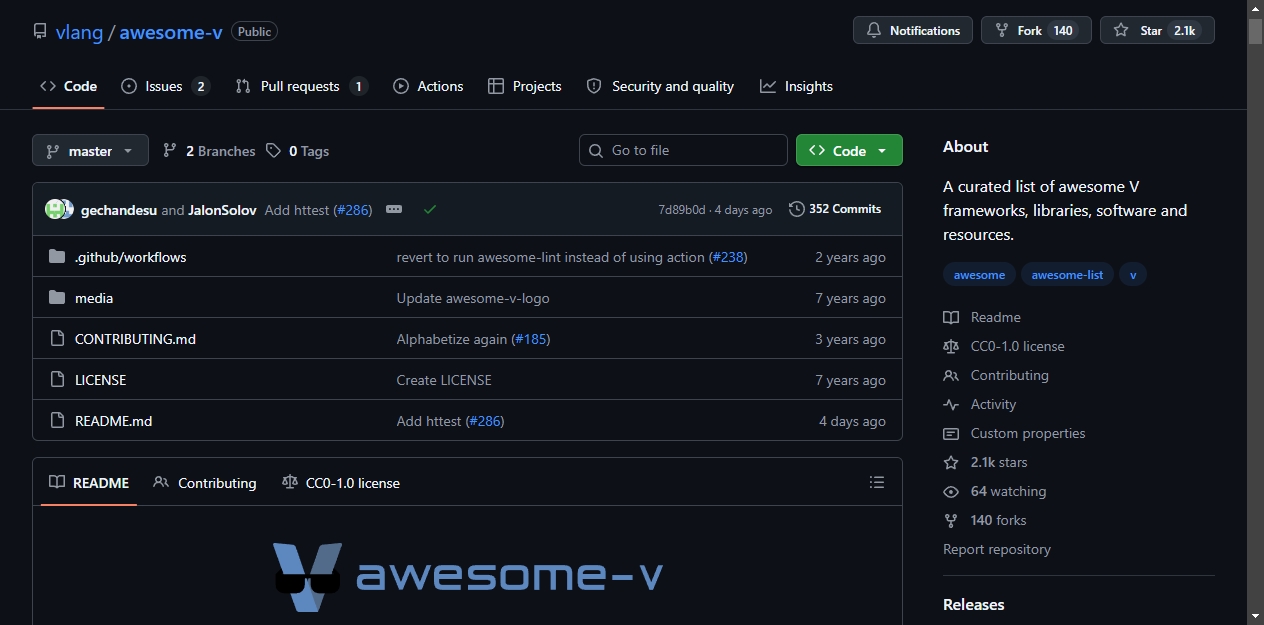Open the gechandesu profile link

[119, 210]
